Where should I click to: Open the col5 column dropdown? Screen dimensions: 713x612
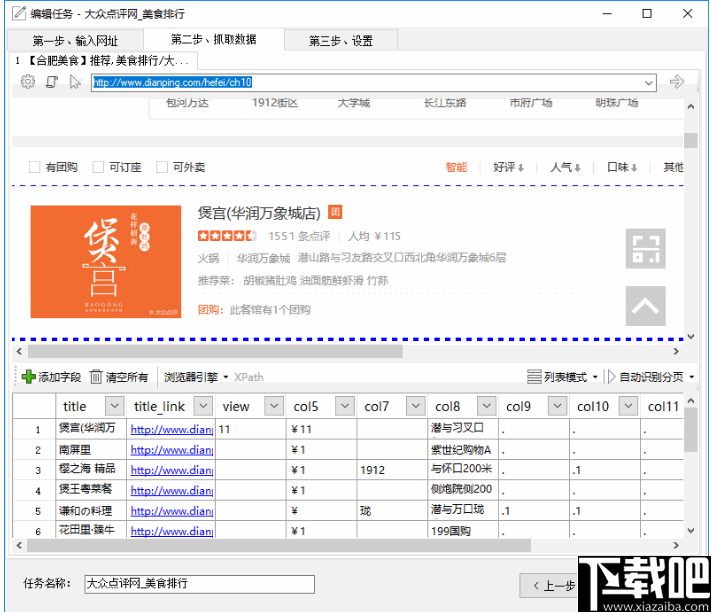[345, 406]
